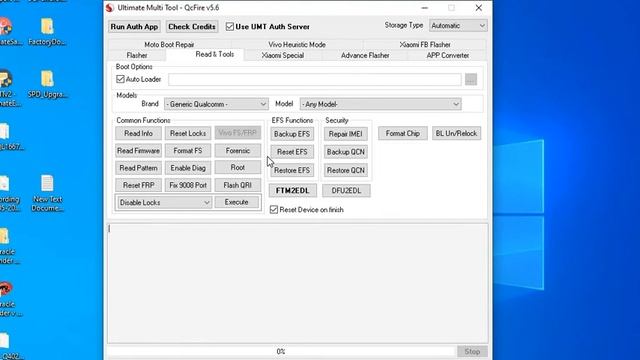The image size is (640, 360).
Task: Click the Reset Locks button
Action: tap(188, 133)
